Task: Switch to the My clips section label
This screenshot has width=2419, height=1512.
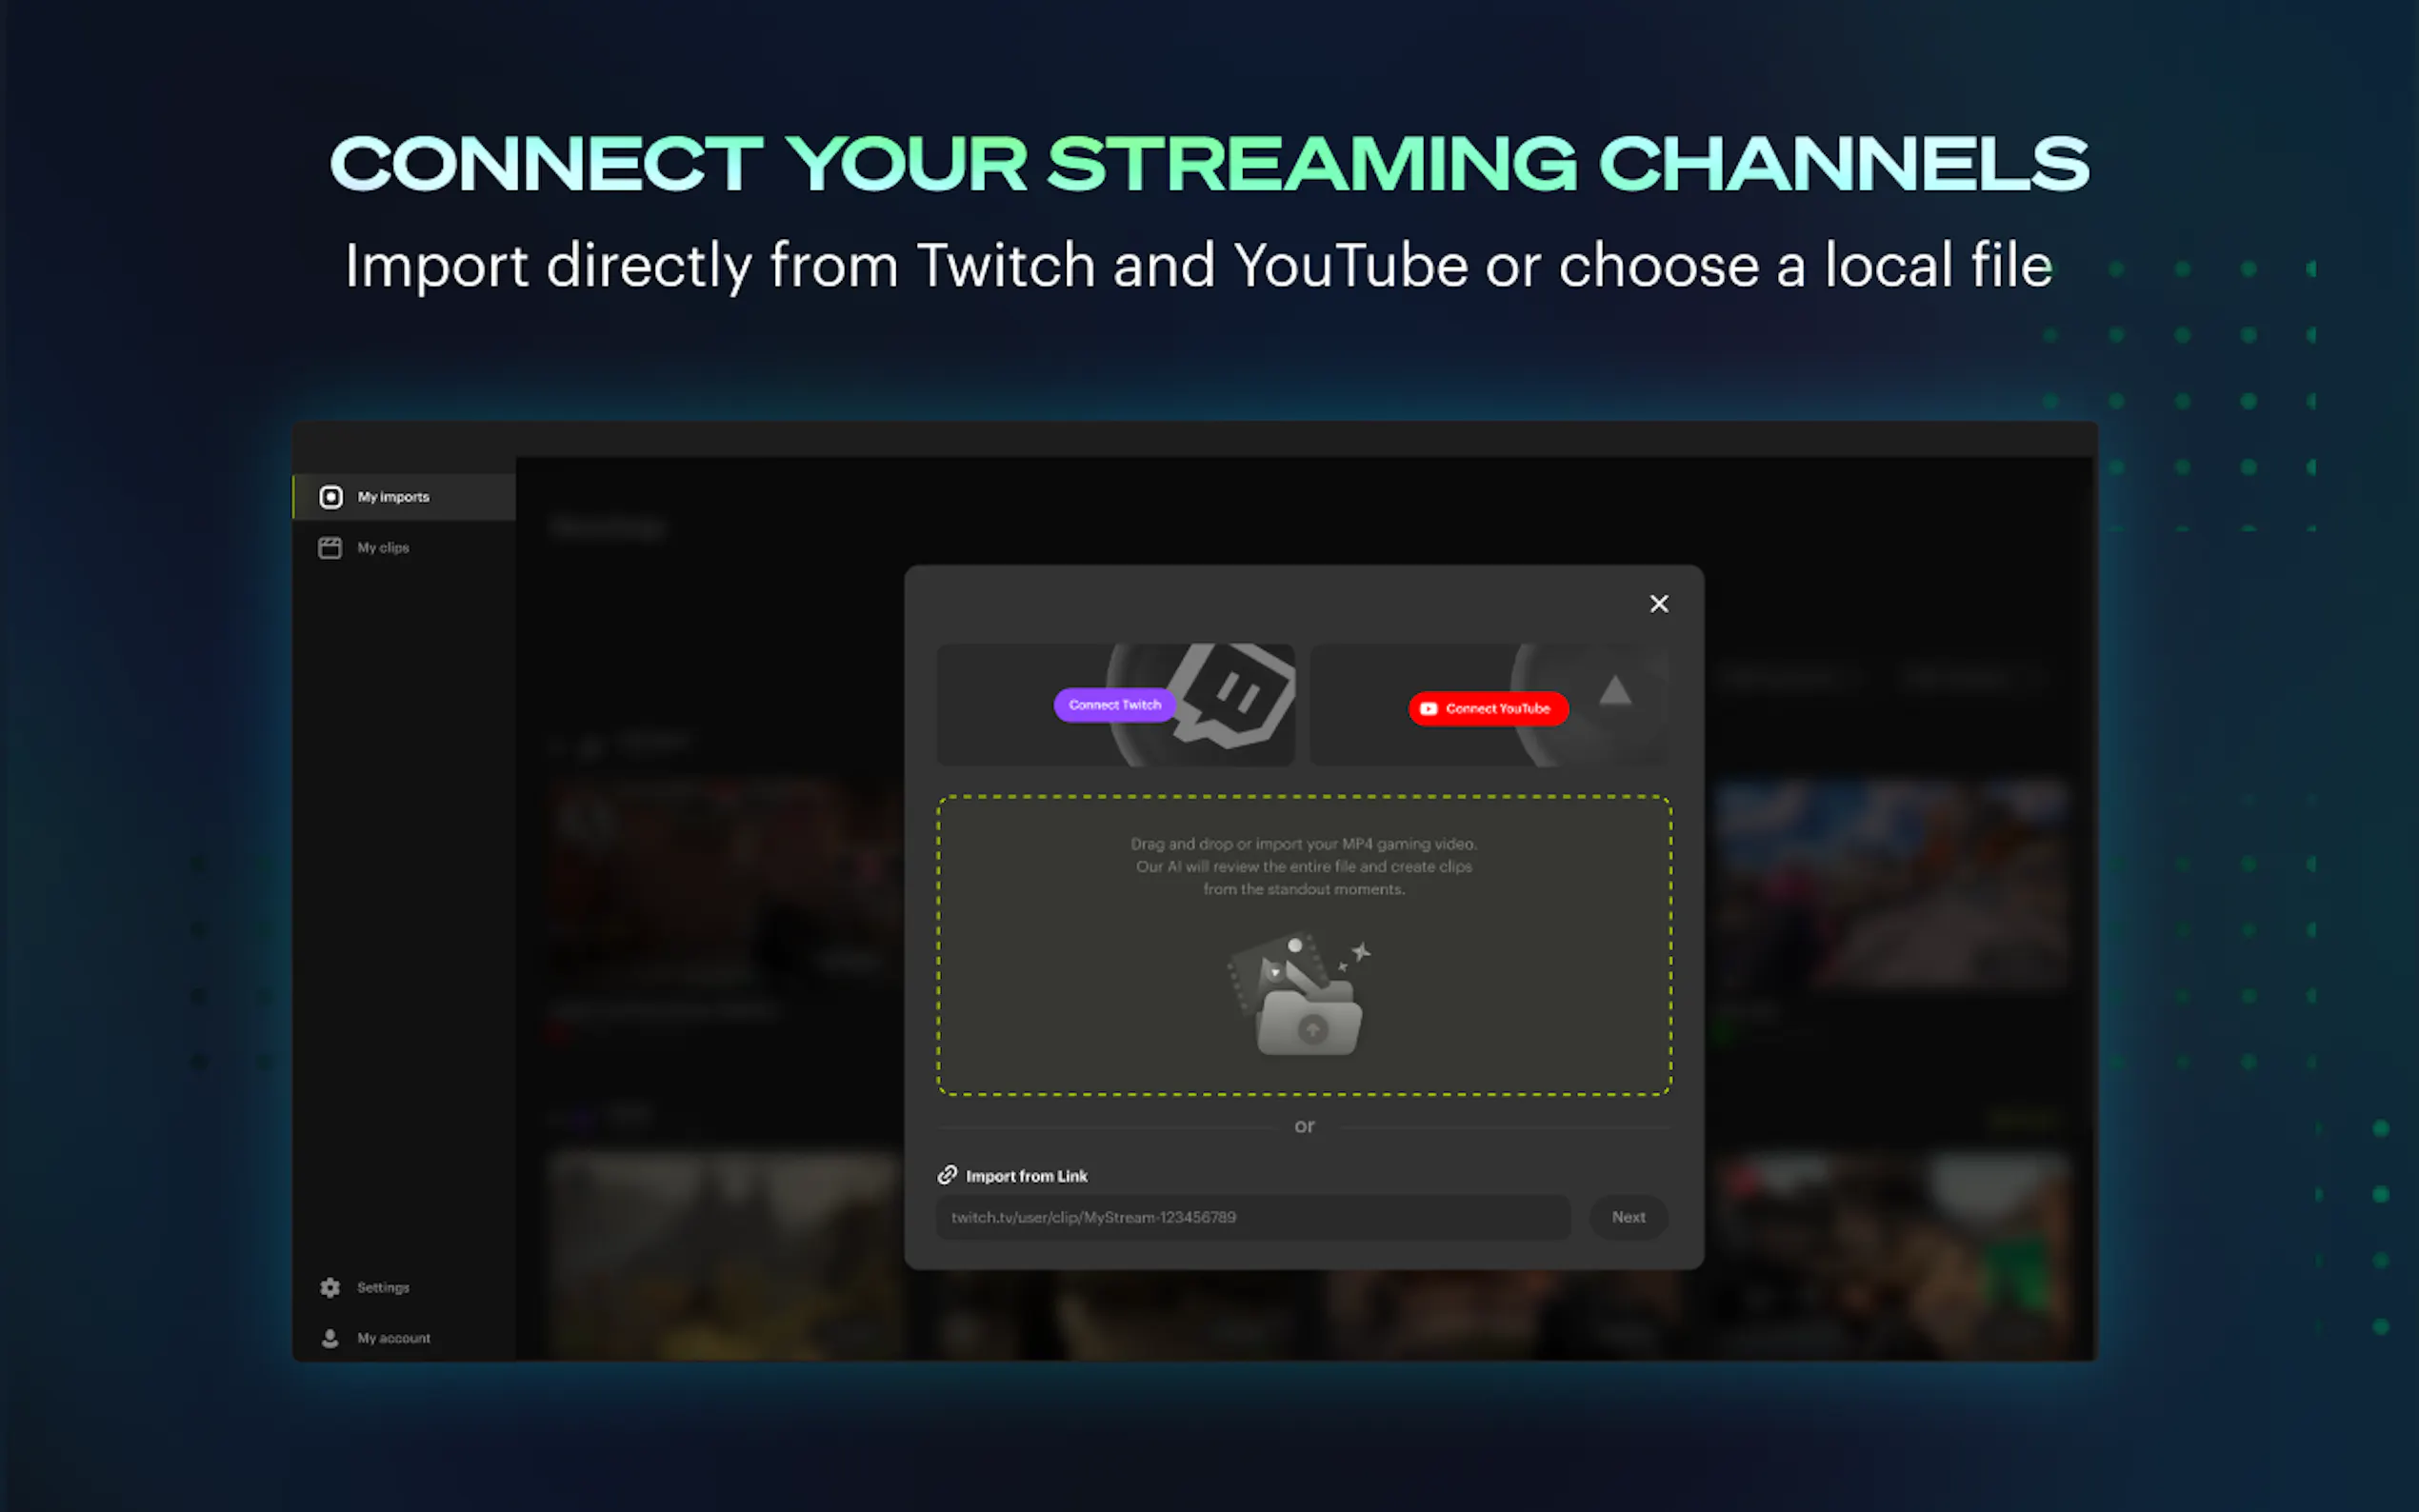Action: coord(383,548)
